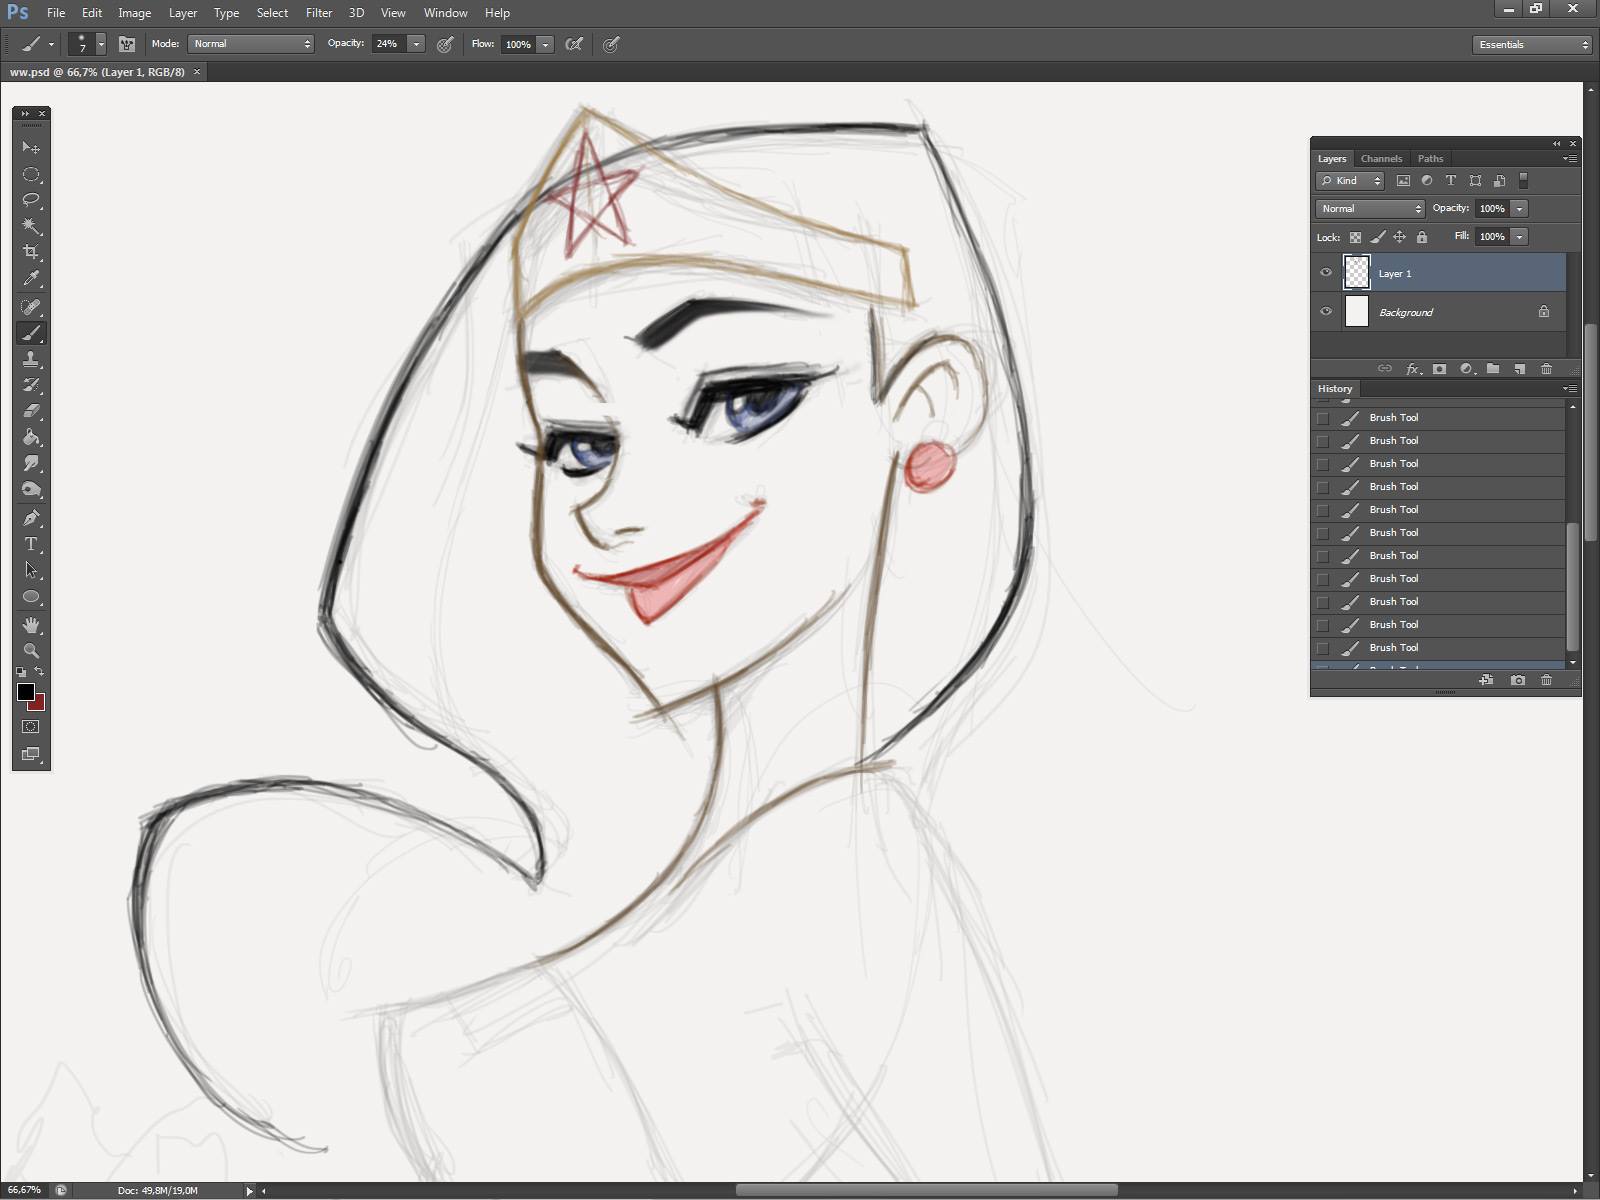The image size is (1600, 1200).
Task: Open the Filter menu
Action: pos(319,13)
